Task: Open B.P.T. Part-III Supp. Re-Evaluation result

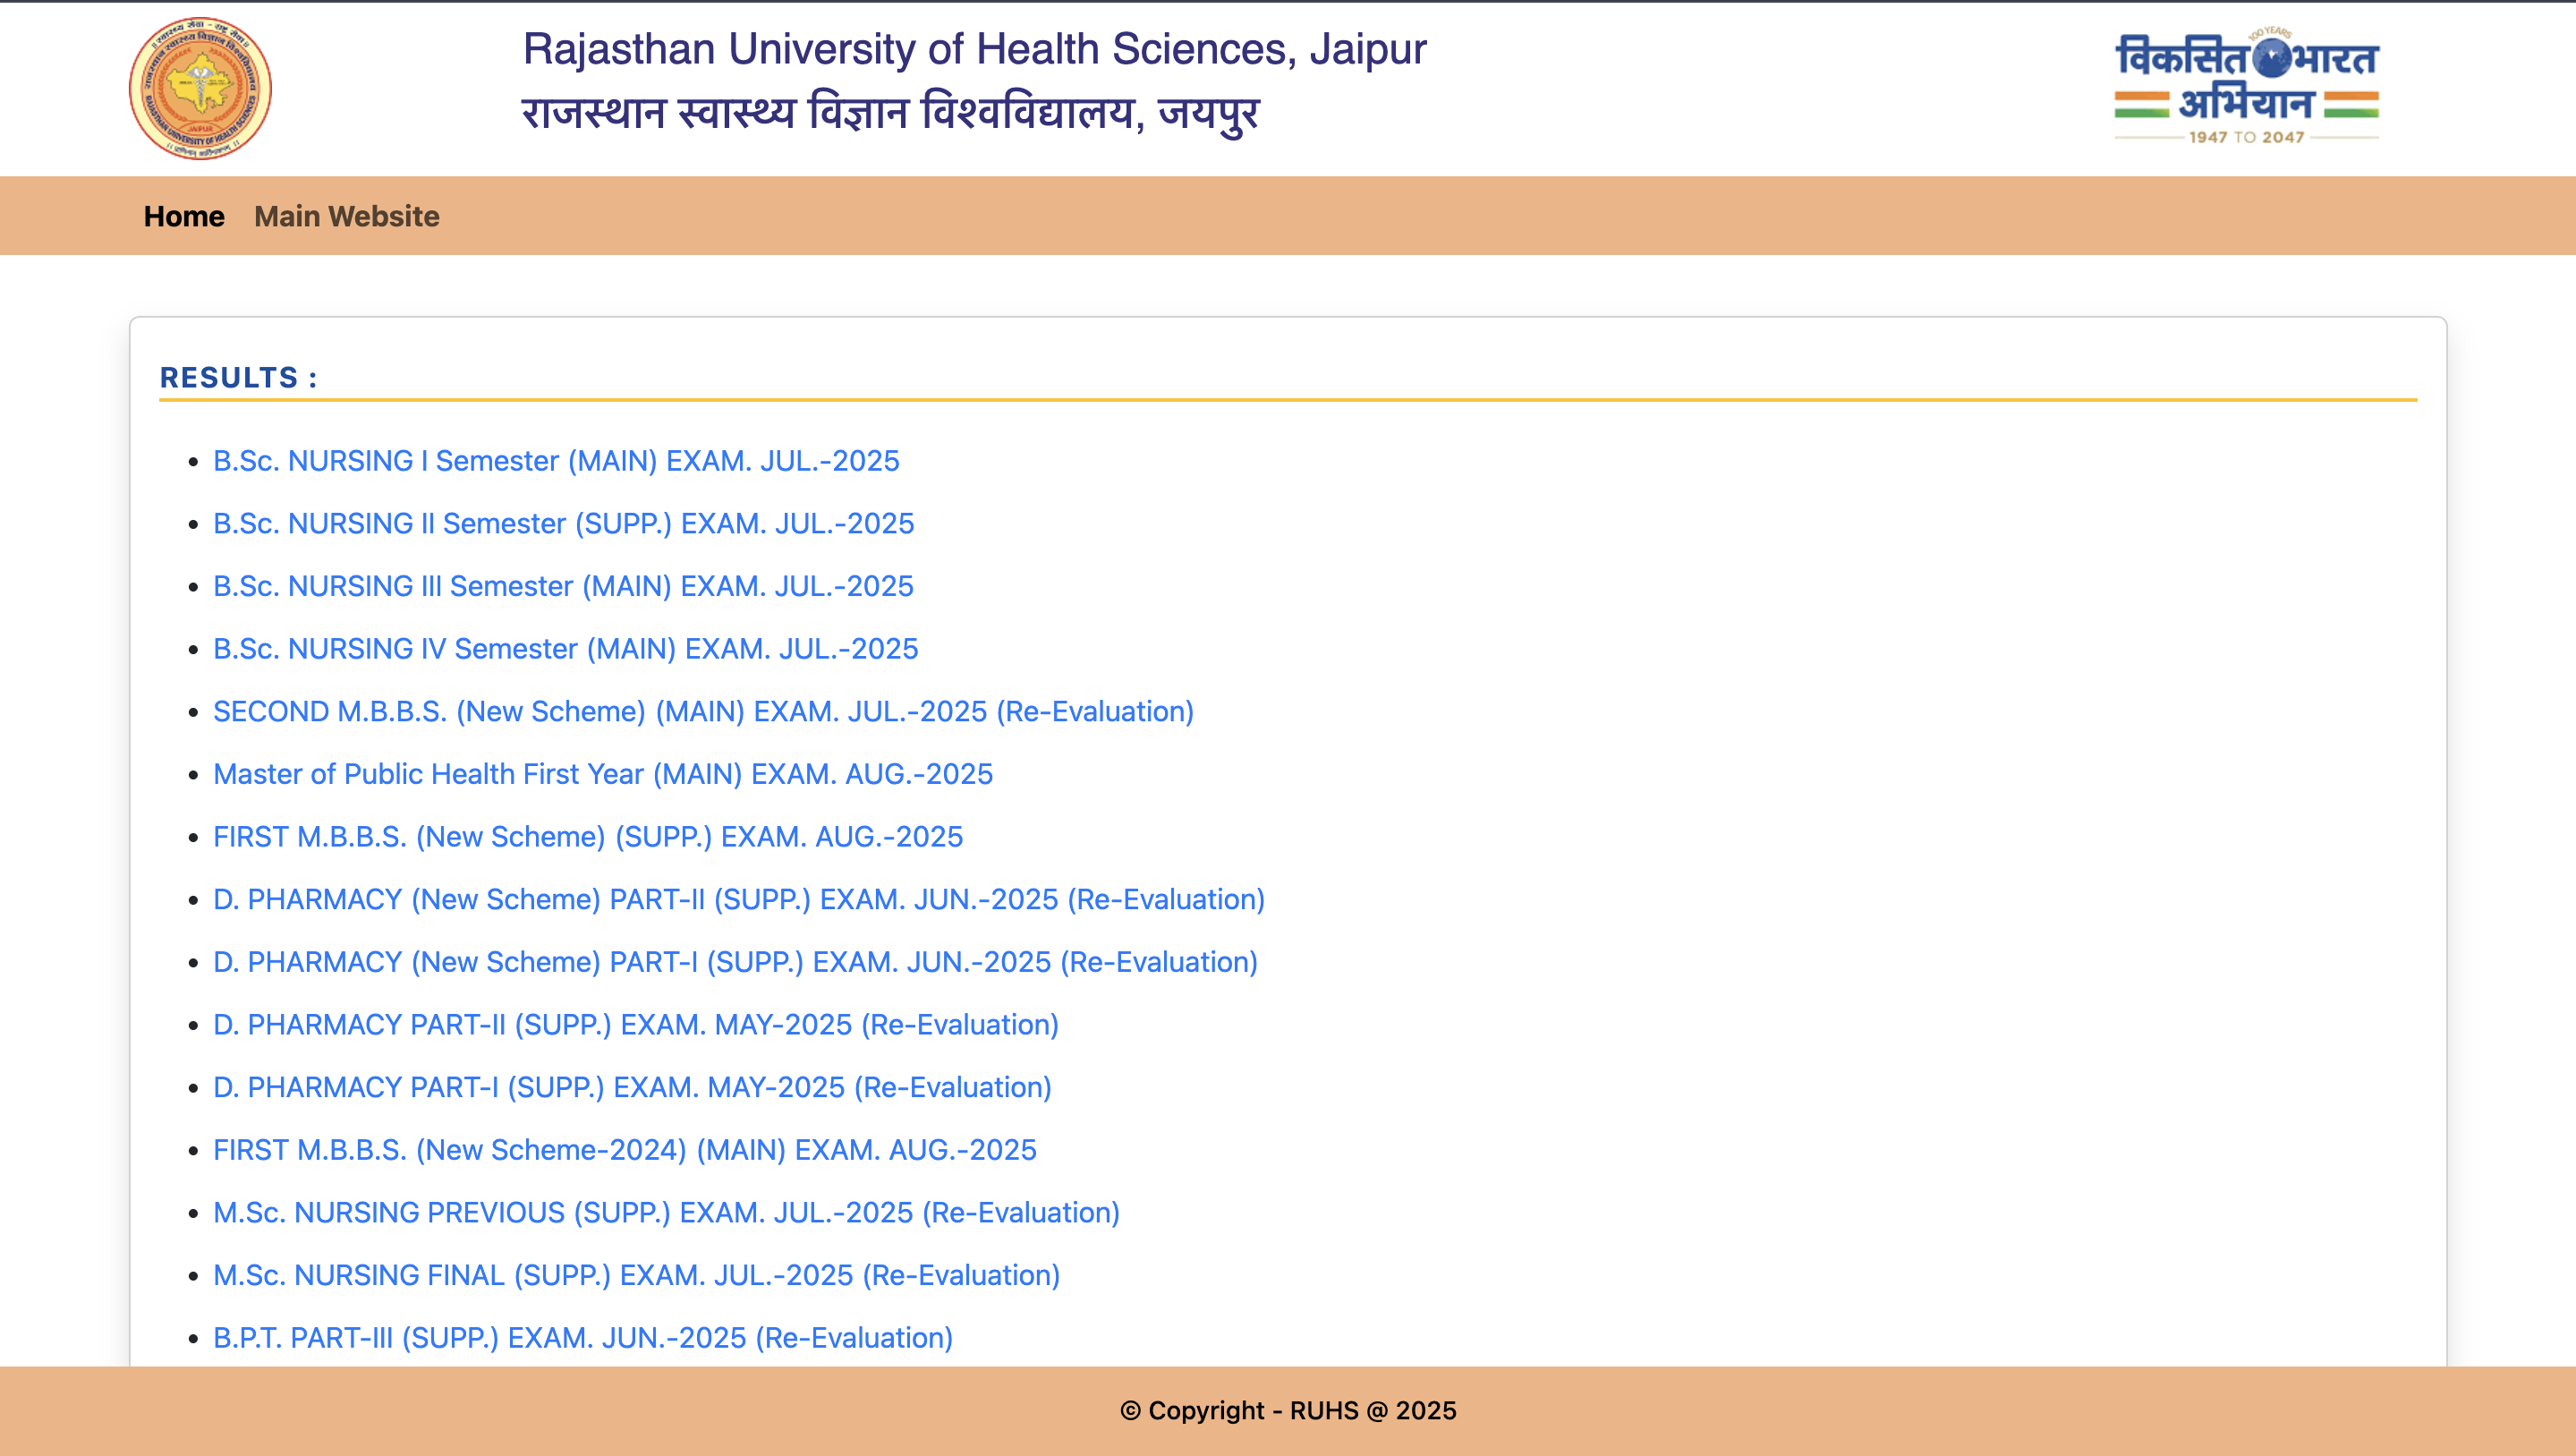Action: [x=583, y=1338]
